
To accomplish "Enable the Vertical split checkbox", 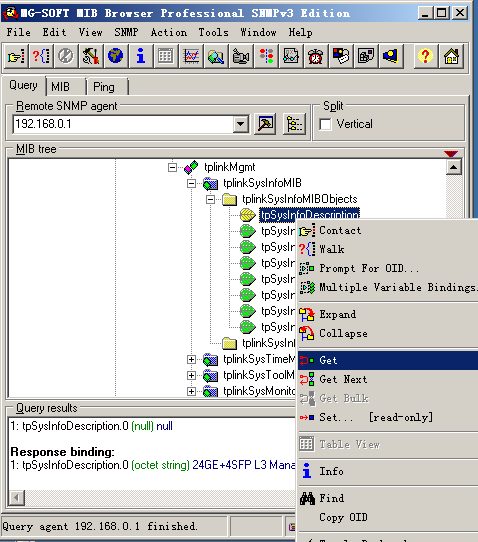I will 325,124.
